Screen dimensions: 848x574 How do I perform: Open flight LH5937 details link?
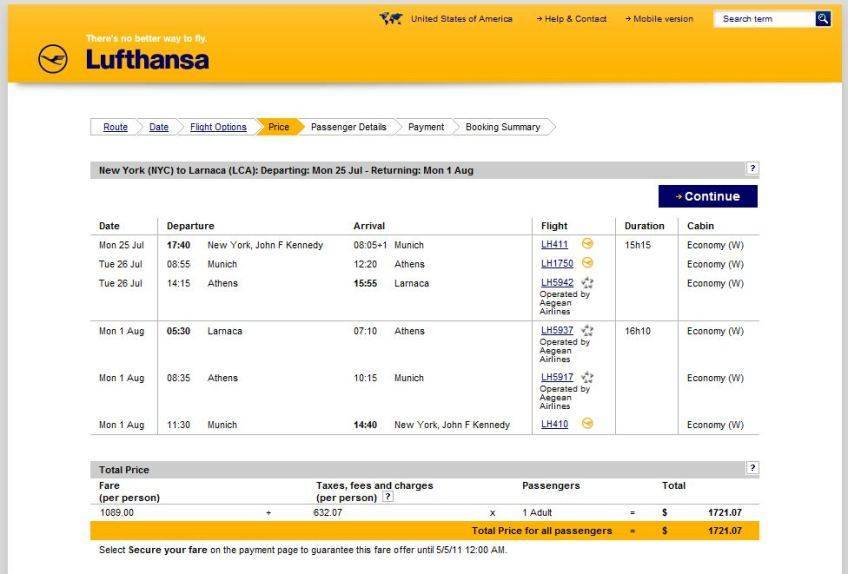click(x=557, y=330)
